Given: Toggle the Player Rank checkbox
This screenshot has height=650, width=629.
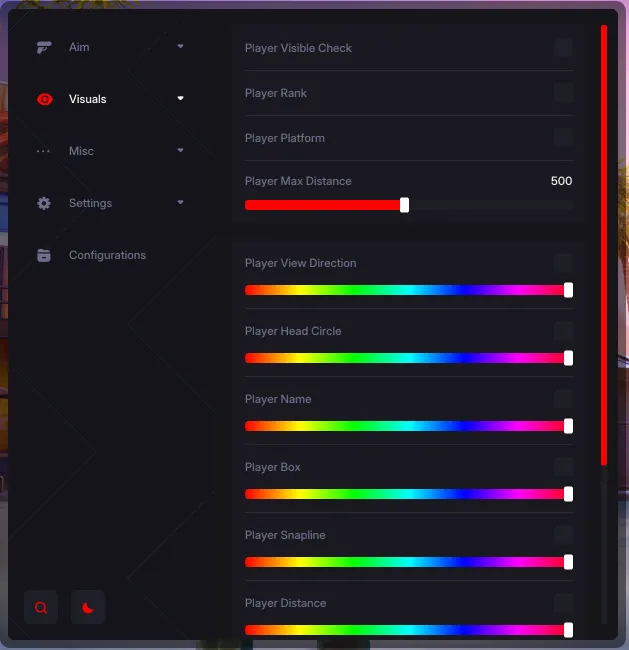Looking at the screenshot, I should point(563,92).
